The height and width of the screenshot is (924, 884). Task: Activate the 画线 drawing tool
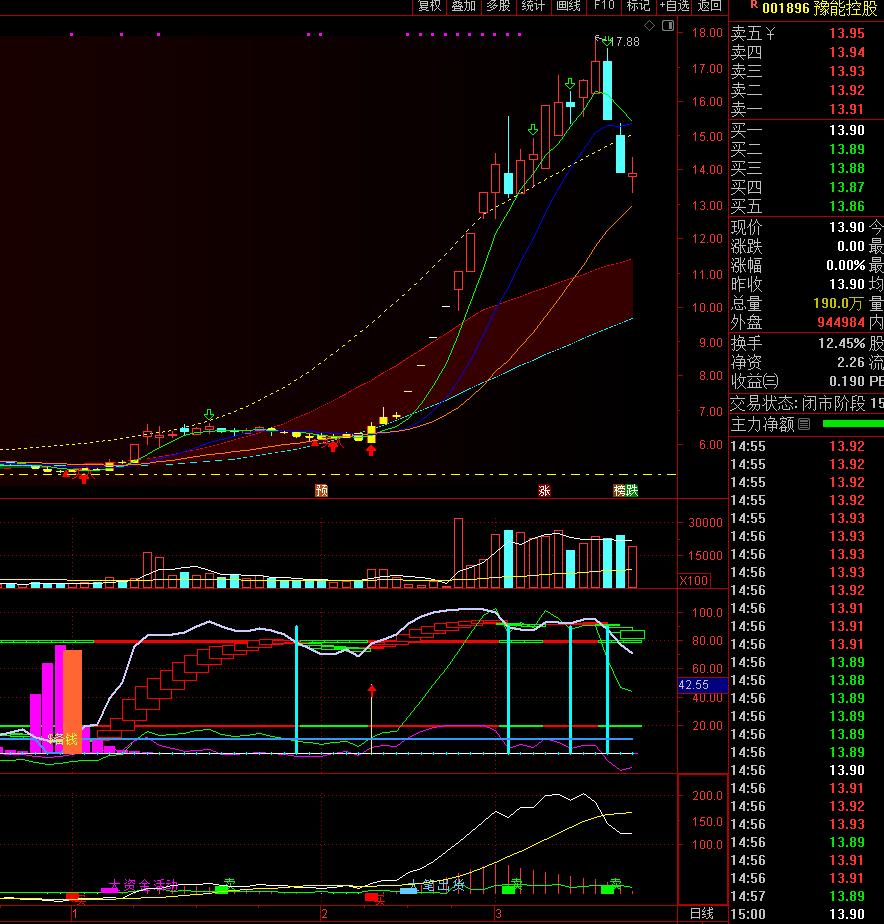pos(568,6)
